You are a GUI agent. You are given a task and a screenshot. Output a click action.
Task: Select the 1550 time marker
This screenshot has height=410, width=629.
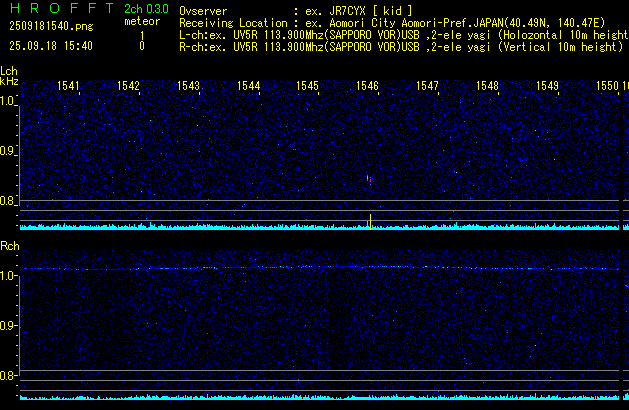pos(607,86)
